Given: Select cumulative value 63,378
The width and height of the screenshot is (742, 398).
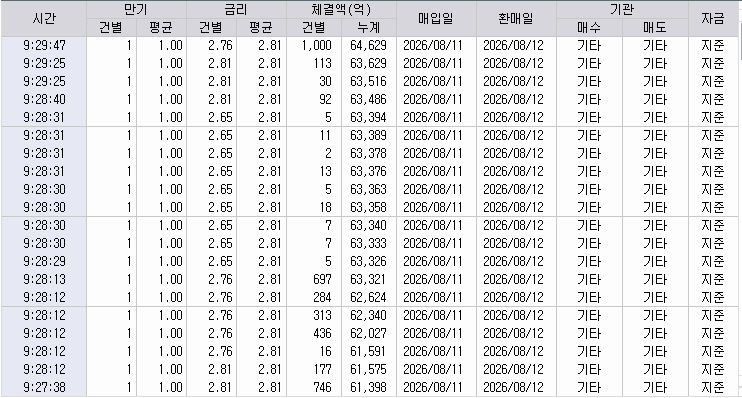Looking at the screenshot, I should [368, 153].
